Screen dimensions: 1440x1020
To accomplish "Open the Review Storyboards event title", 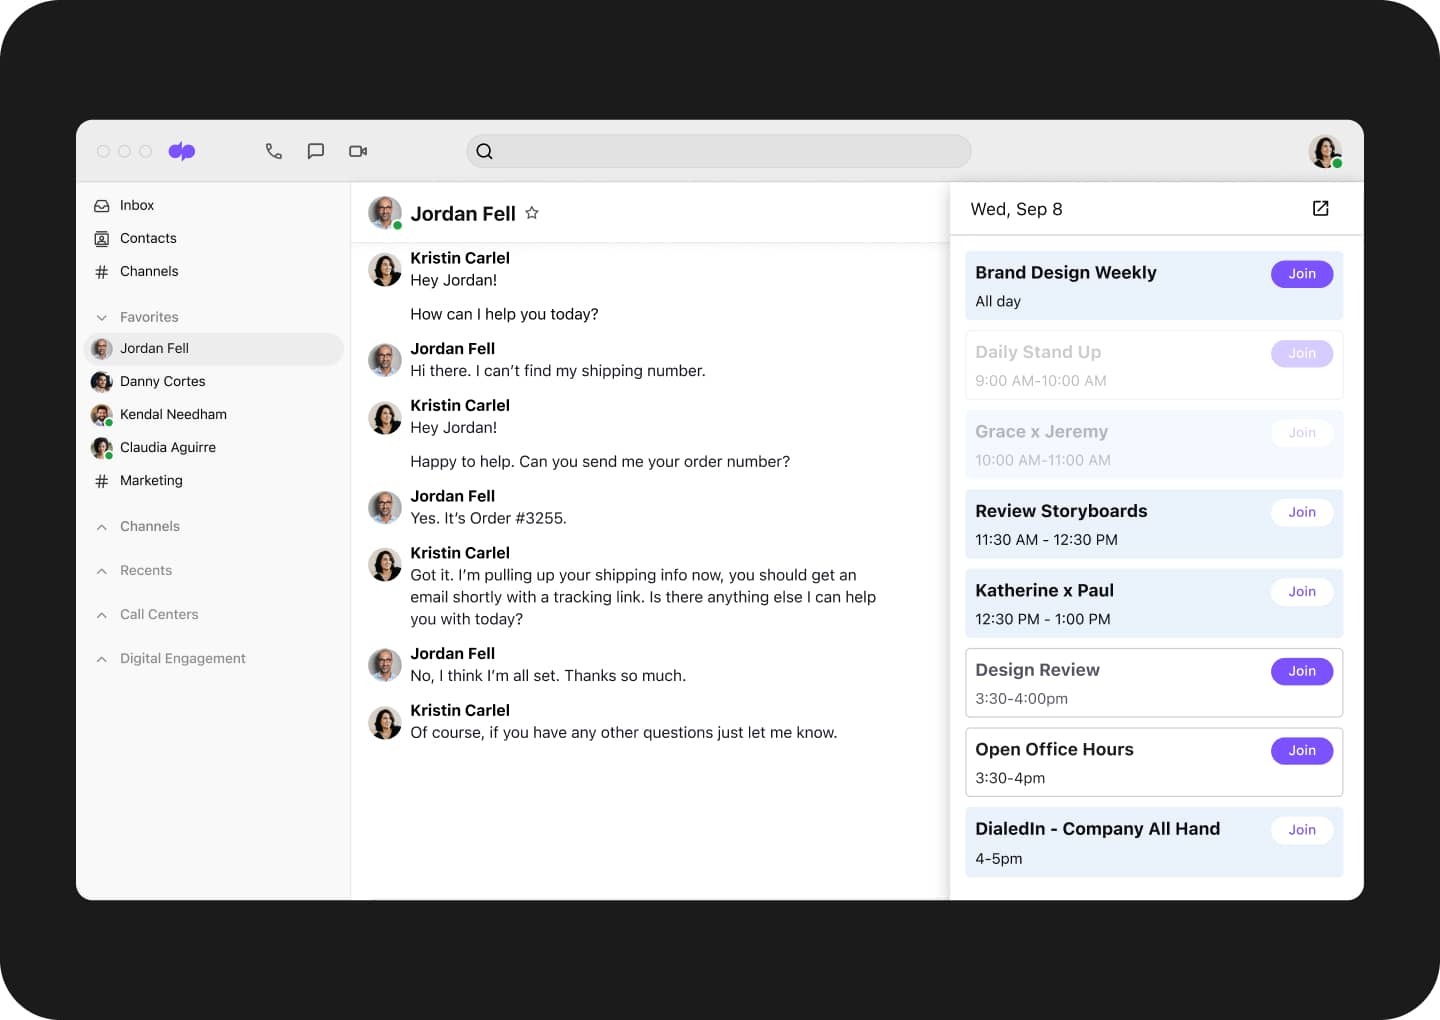I will pos(1061,511).
